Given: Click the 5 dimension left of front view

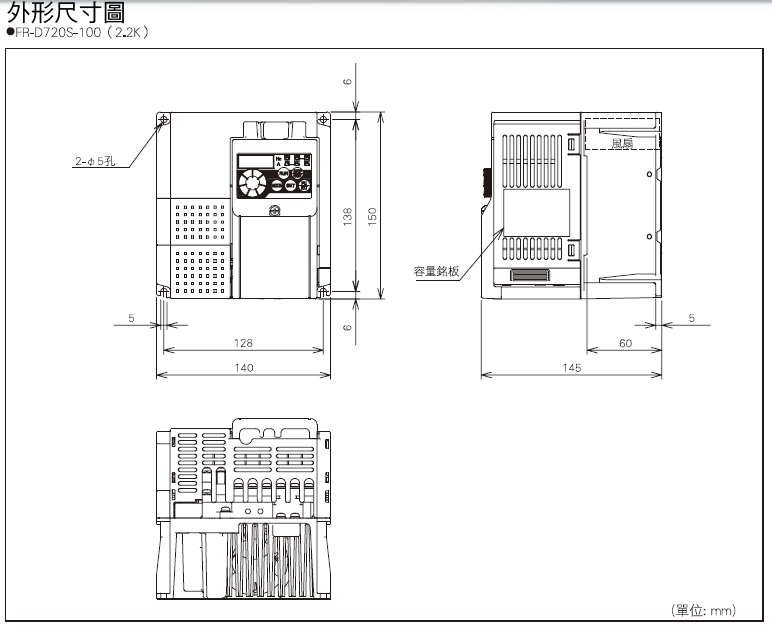Looking at the screenshot, I should 131,318.
